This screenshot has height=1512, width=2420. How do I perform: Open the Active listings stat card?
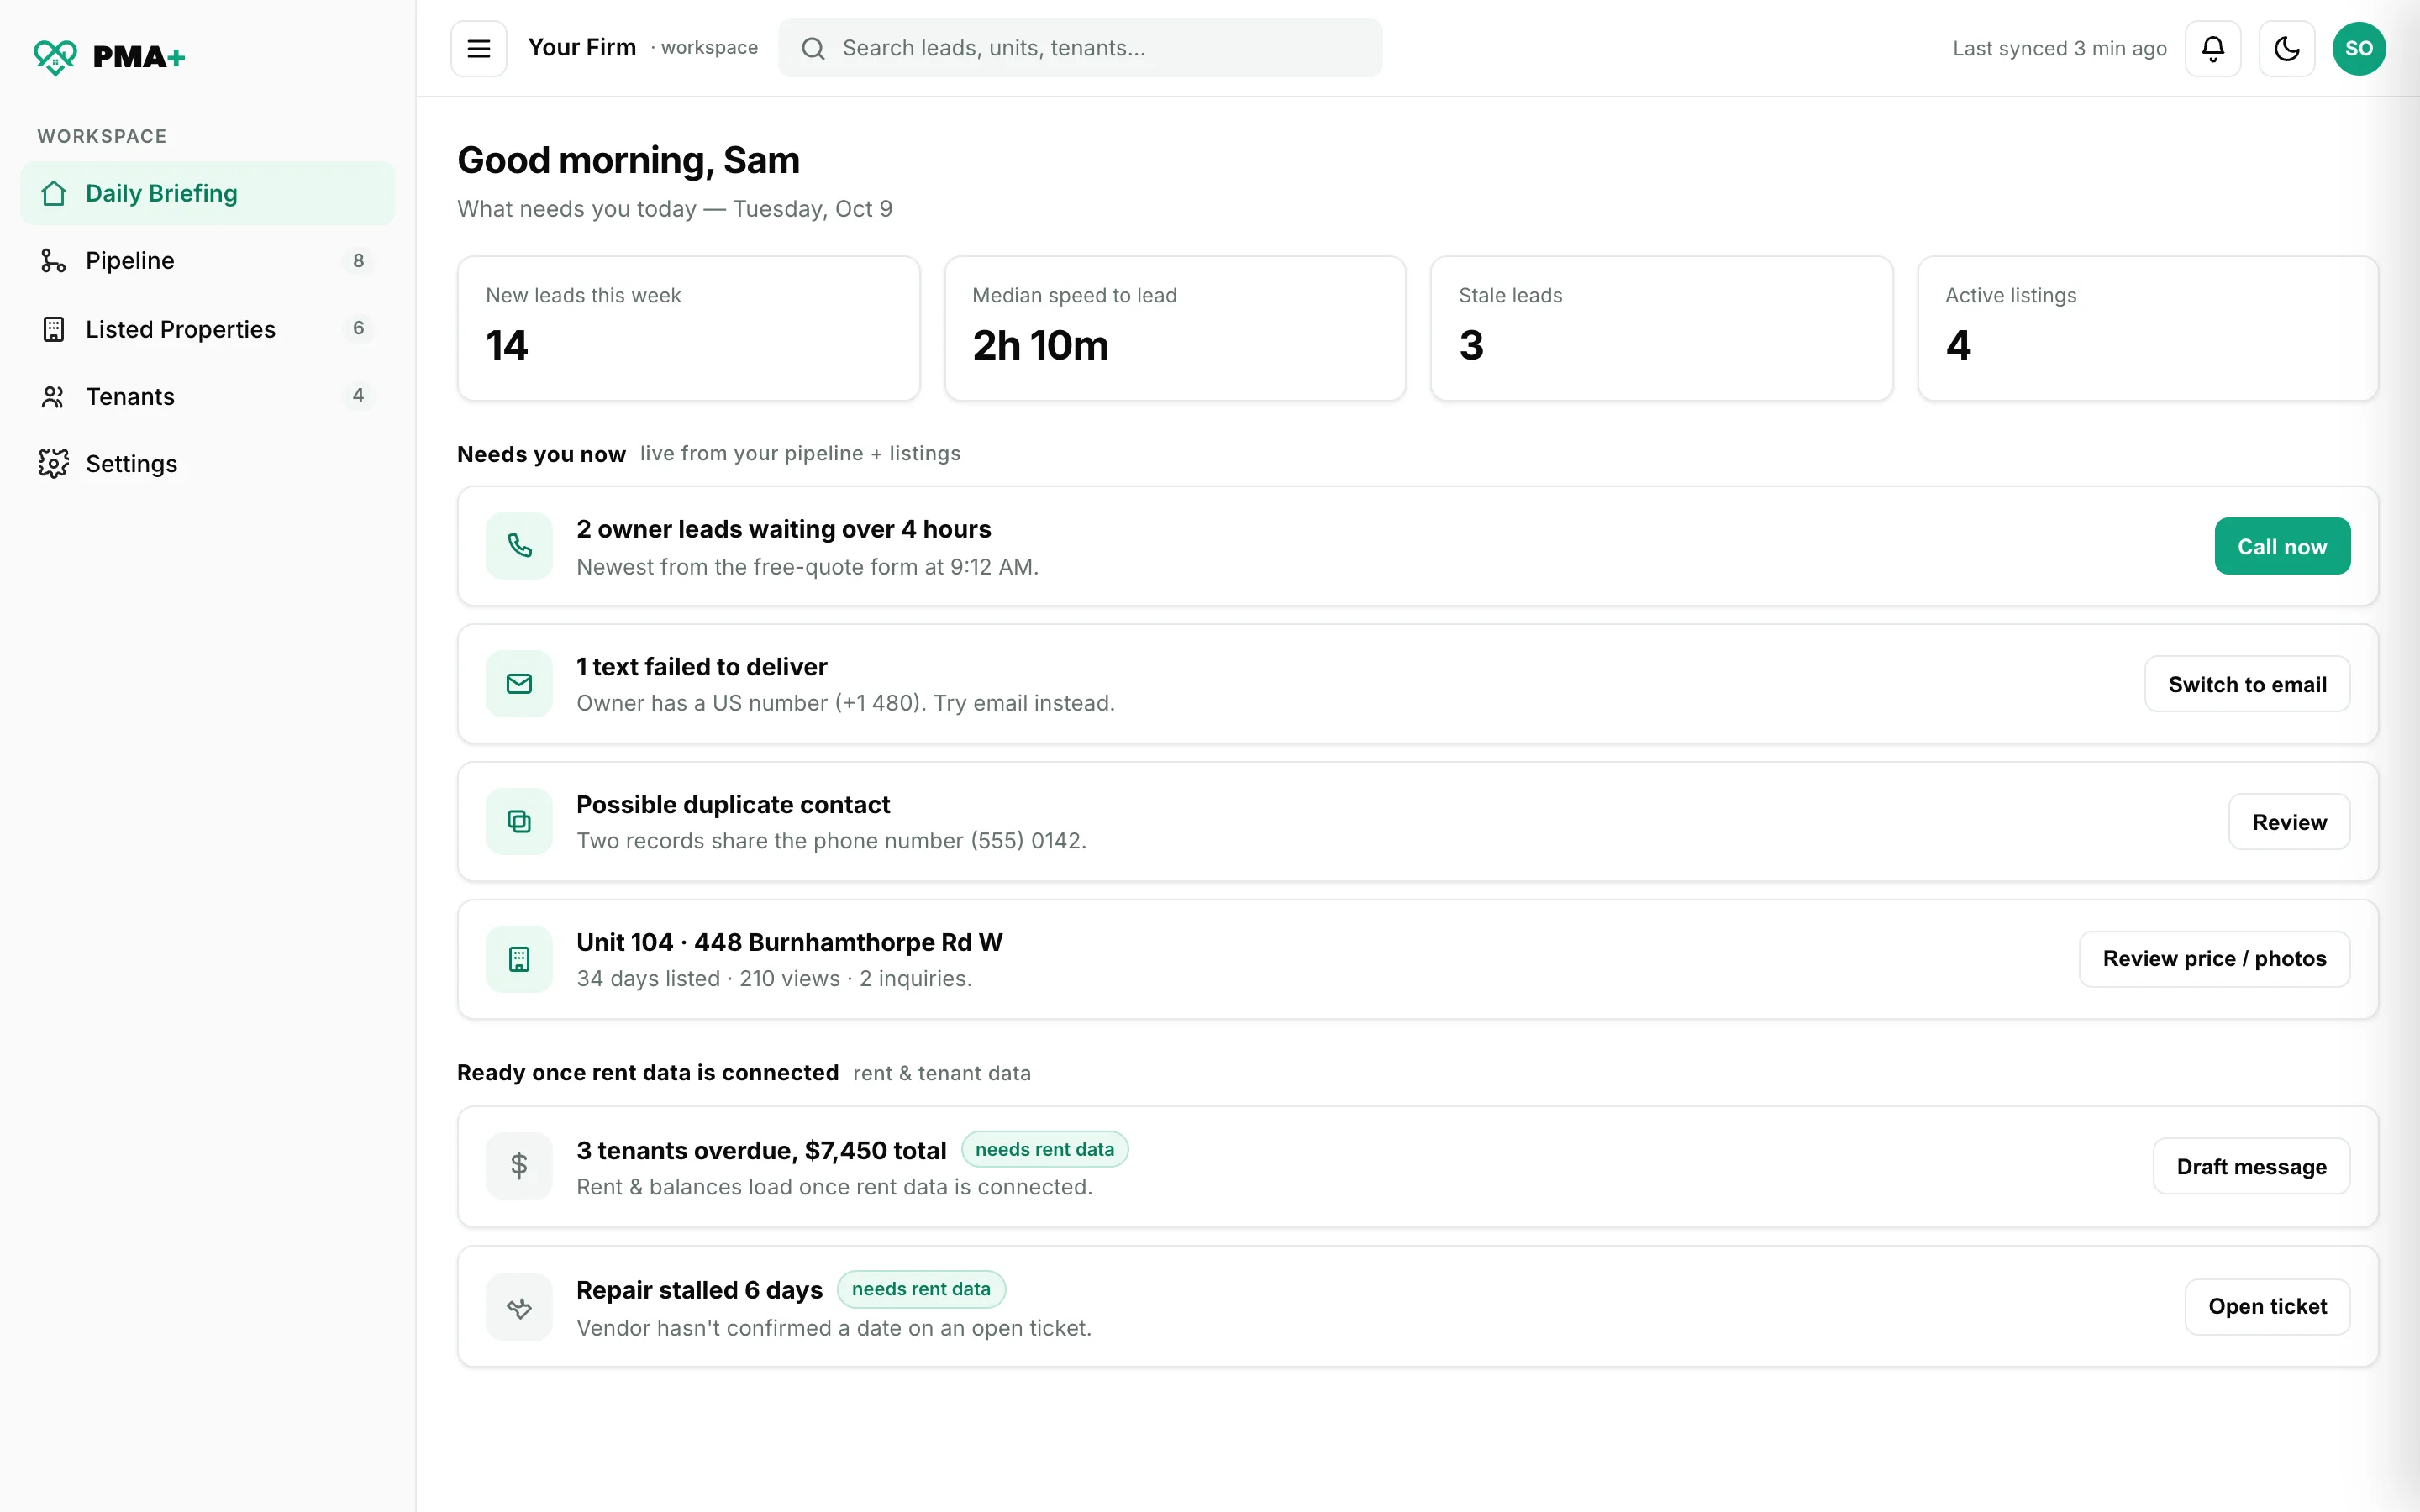click(2147, 328)
